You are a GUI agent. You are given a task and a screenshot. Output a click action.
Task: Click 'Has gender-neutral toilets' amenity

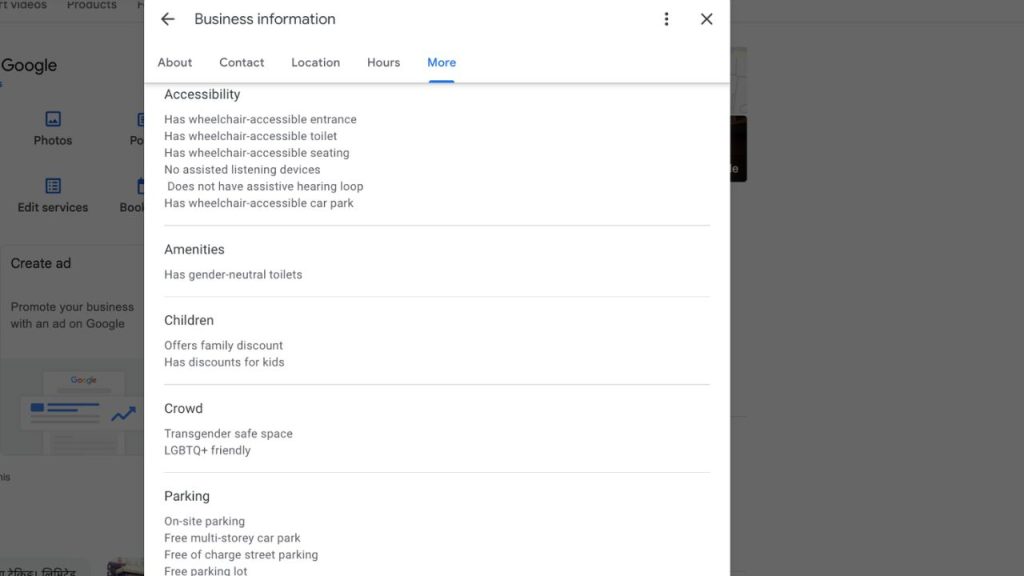[233, 274]
